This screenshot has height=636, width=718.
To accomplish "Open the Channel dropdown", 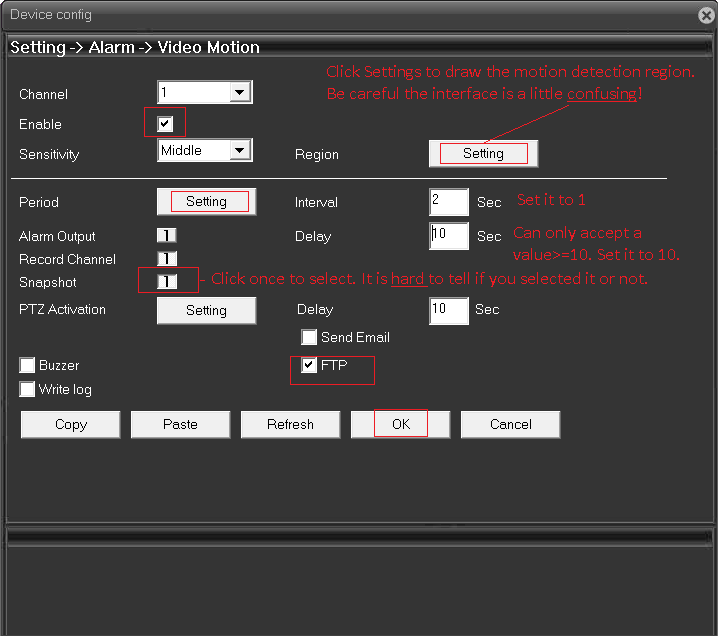I will [x=239, y=93].
